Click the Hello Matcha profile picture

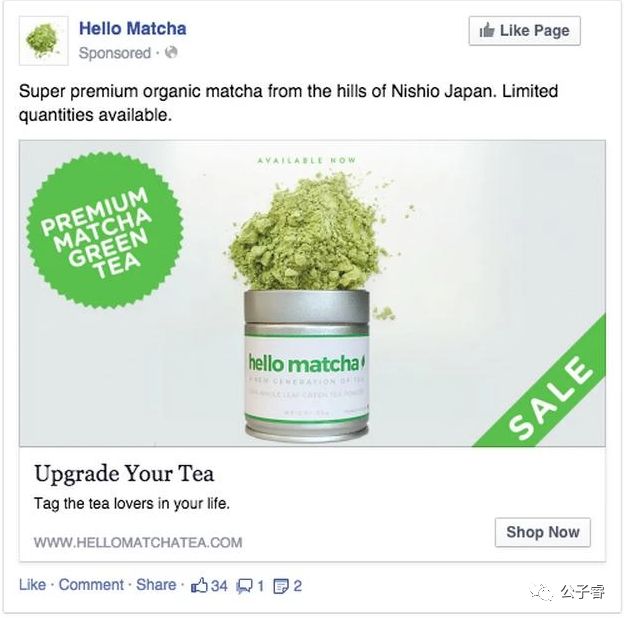pyautogui.click(x=43, y=41)
